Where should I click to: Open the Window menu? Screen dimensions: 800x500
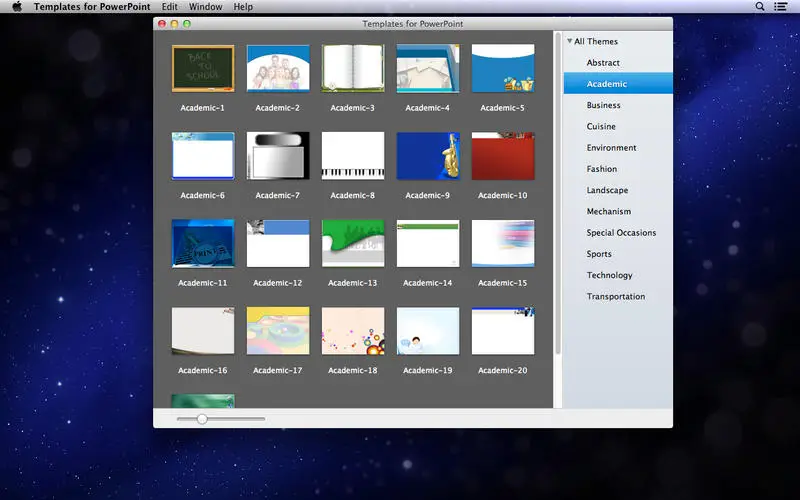pos(205,7)
